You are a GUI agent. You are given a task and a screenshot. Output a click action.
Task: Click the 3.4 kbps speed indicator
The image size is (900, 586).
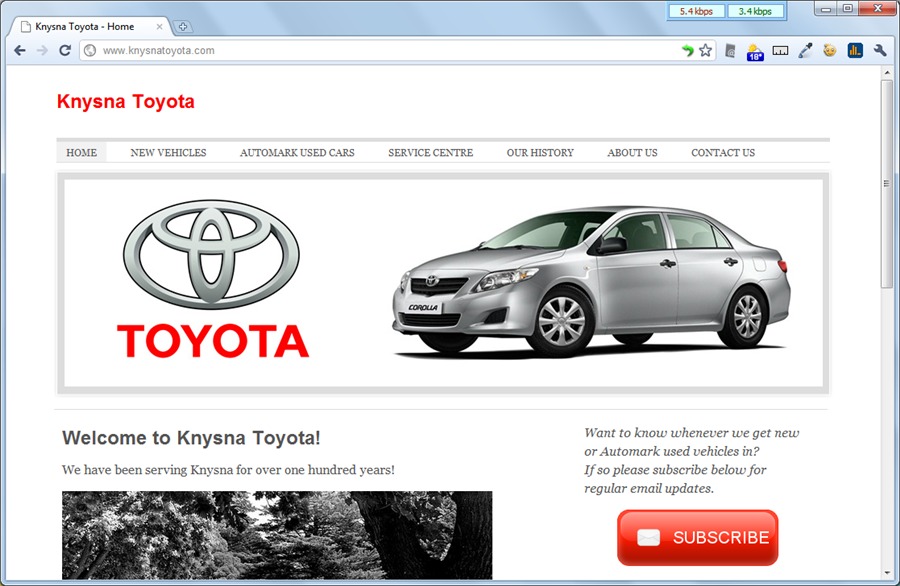pos(755,11)
